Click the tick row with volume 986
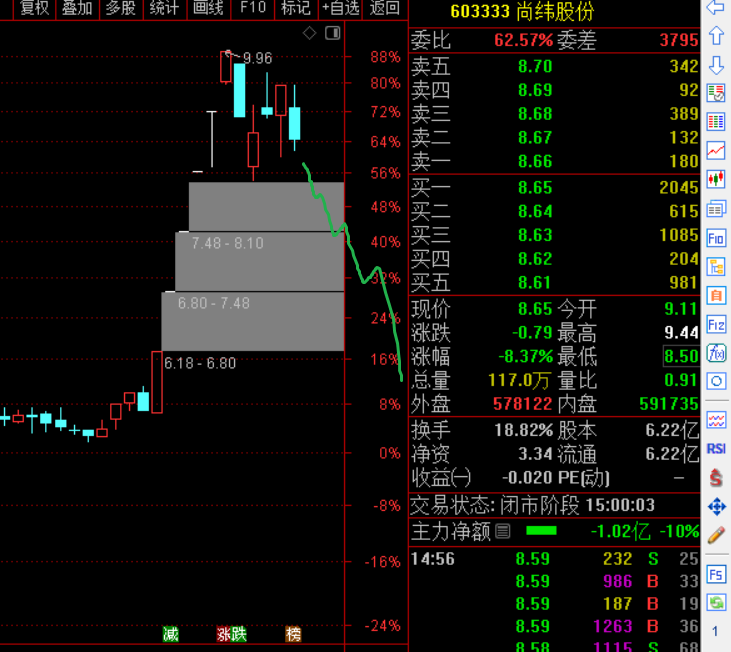This screenshot has width=731, height=652. point(554,581)
